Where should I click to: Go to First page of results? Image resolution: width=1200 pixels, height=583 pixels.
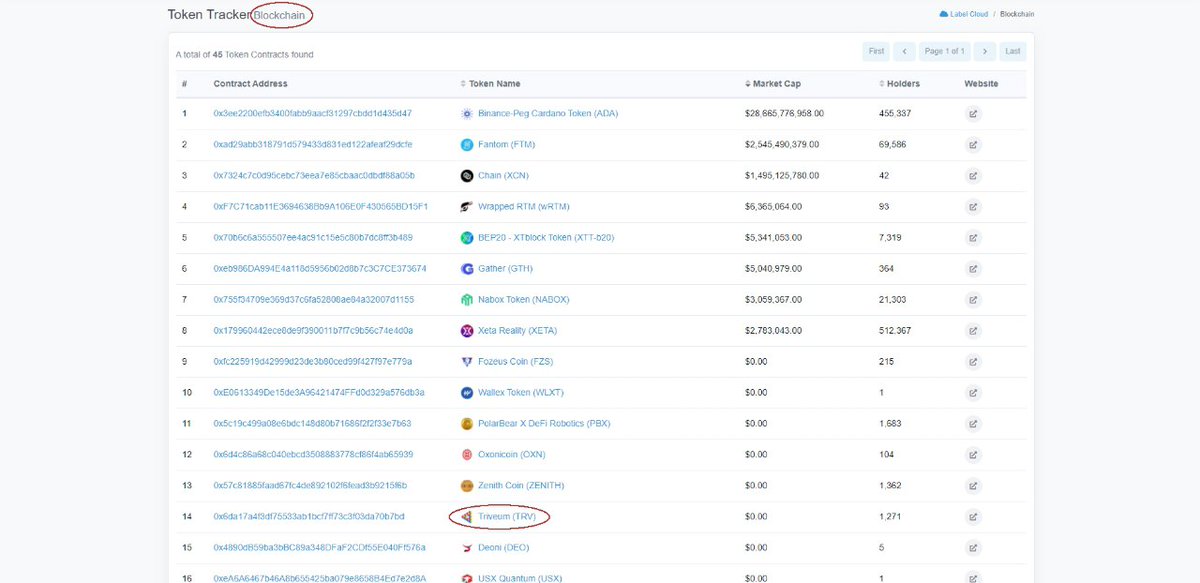click(876, 51)
